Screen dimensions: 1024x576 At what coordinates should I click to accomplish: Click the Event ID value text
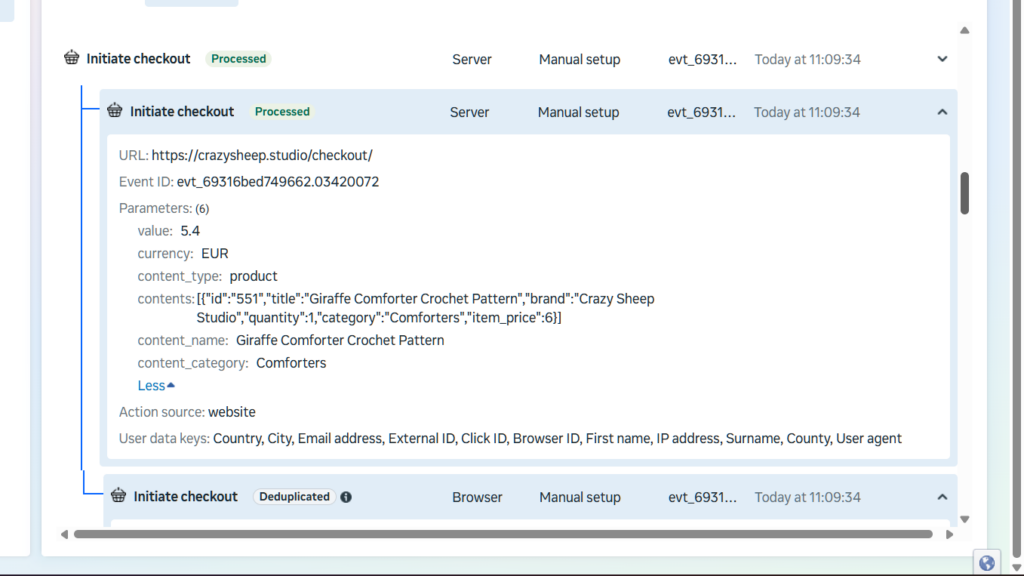coord(278,182)
